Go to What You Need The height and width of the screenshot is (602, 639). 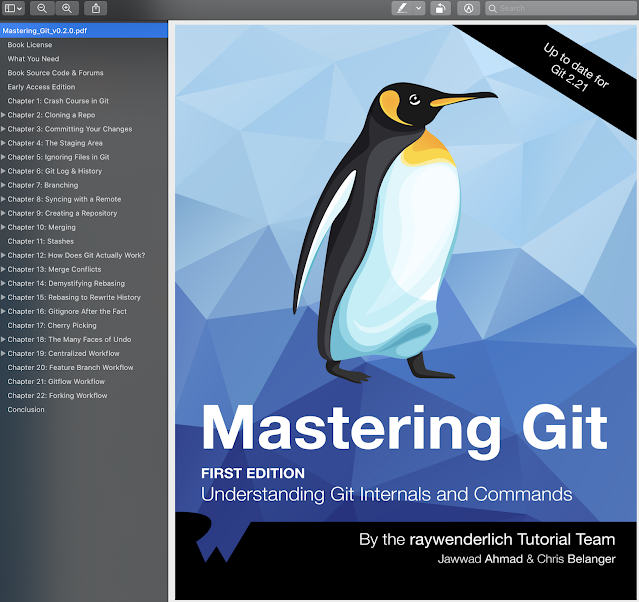click(x=33, y=59)
